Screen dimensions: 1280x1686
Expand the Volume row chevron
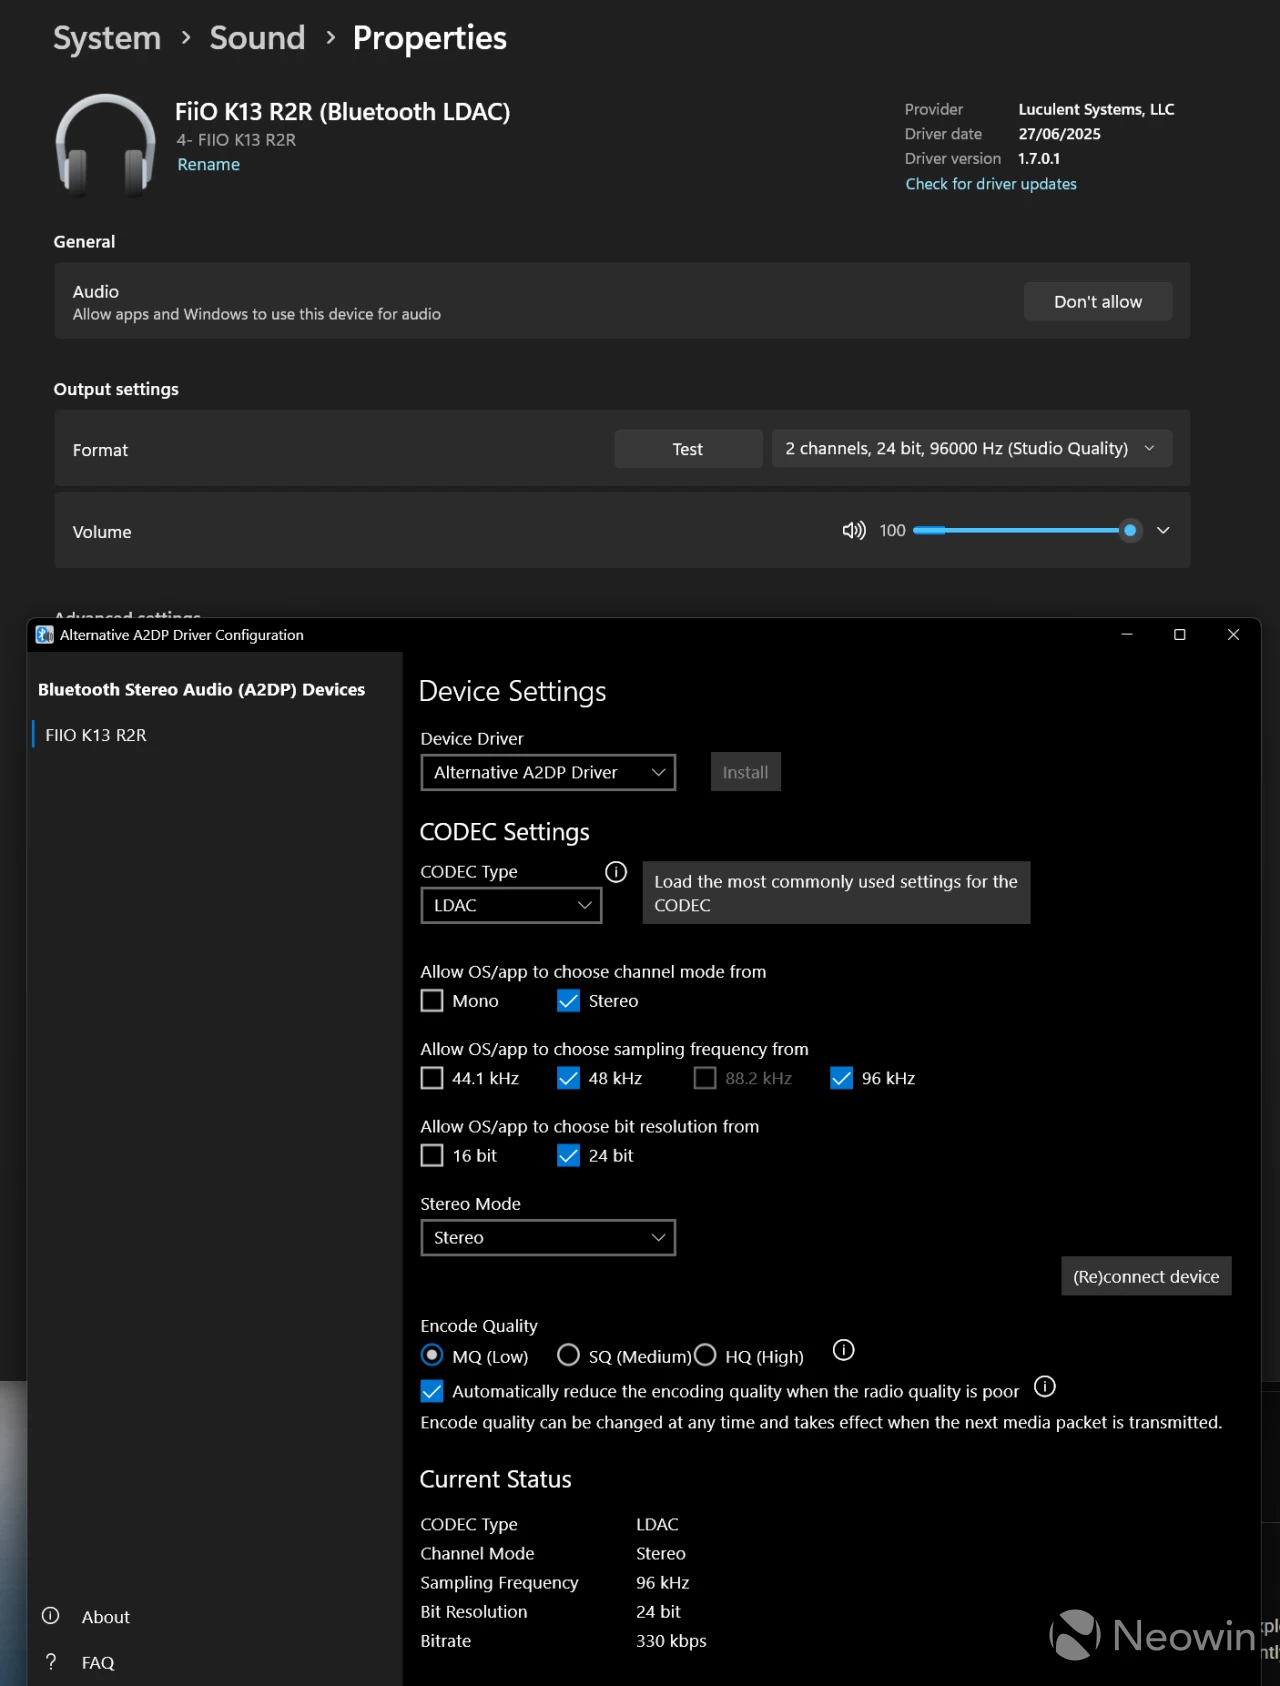point(1163,531)
